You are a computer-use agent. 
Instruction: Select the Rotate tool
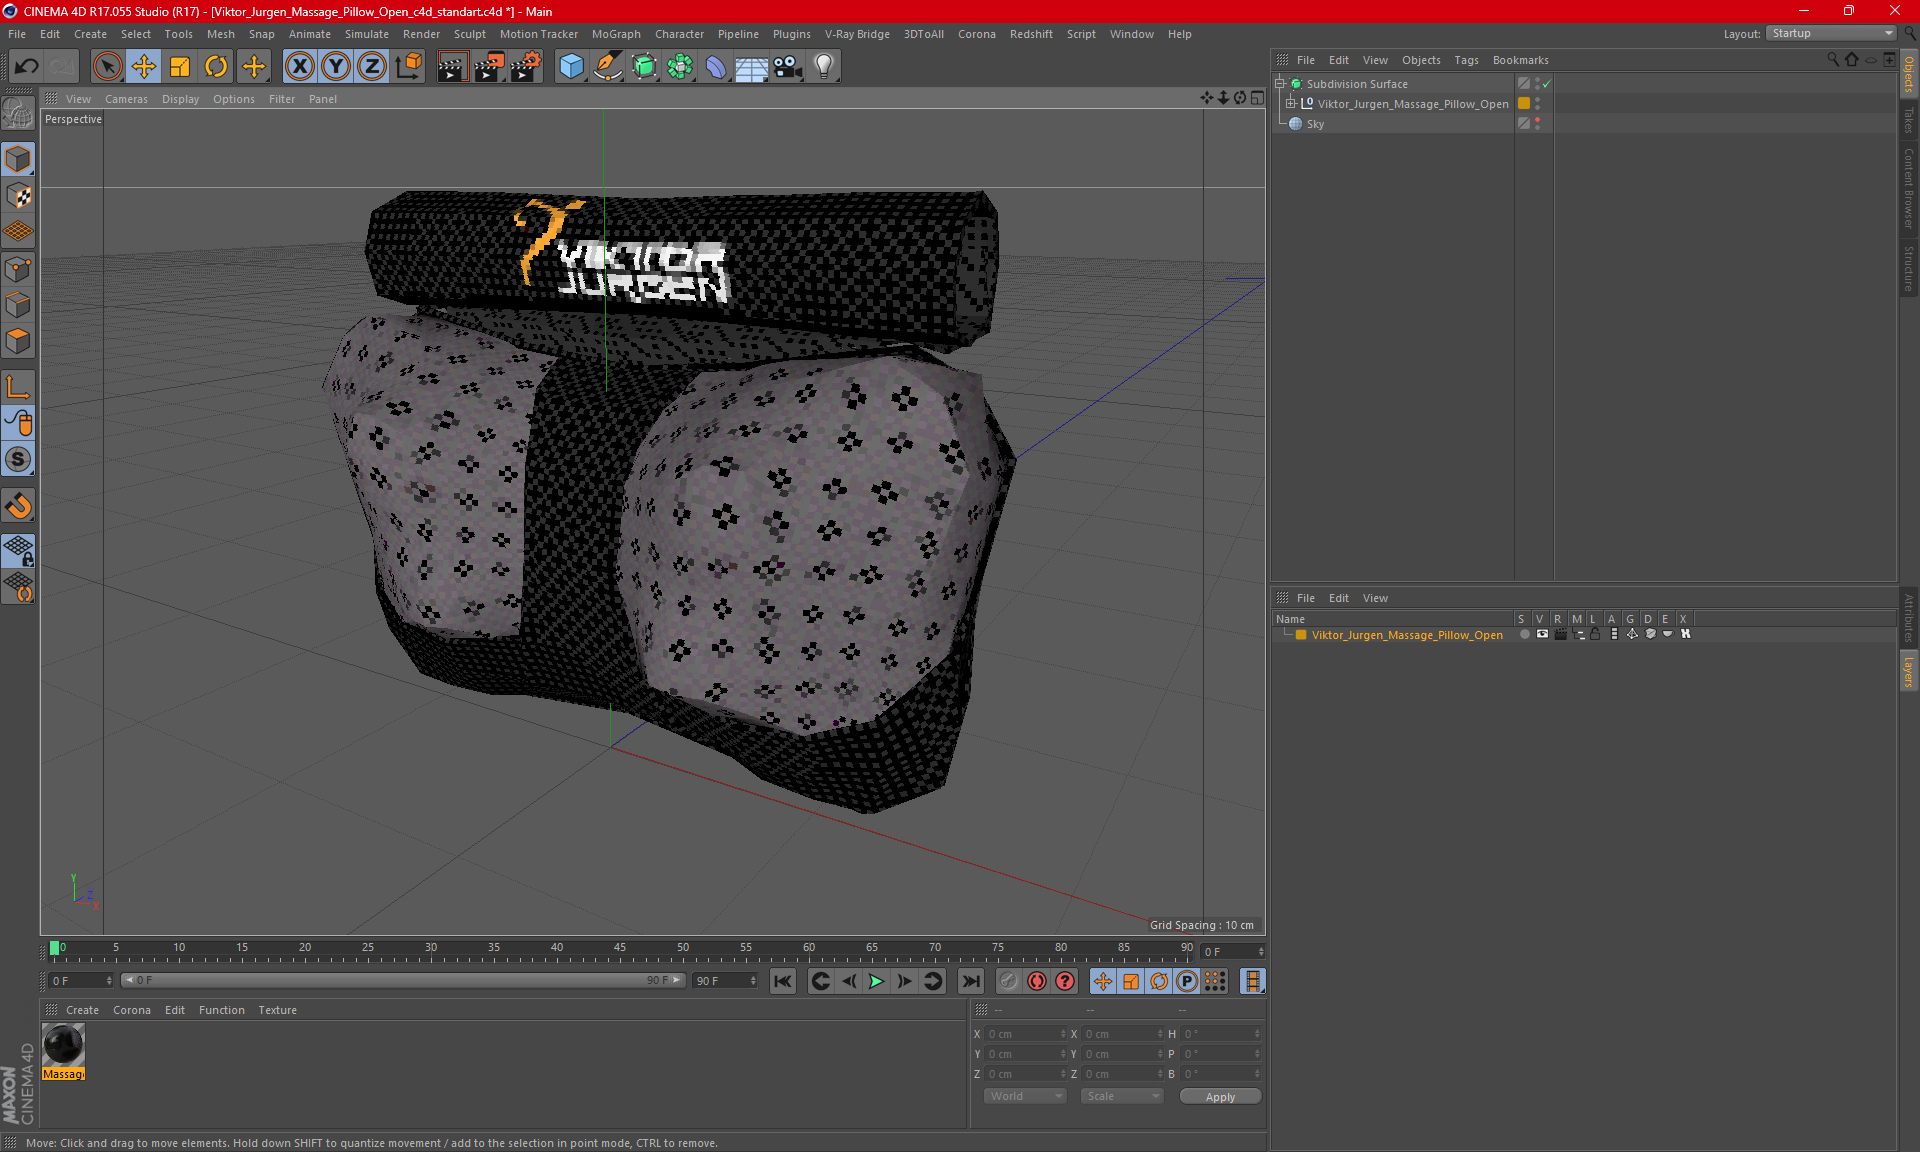216,67
